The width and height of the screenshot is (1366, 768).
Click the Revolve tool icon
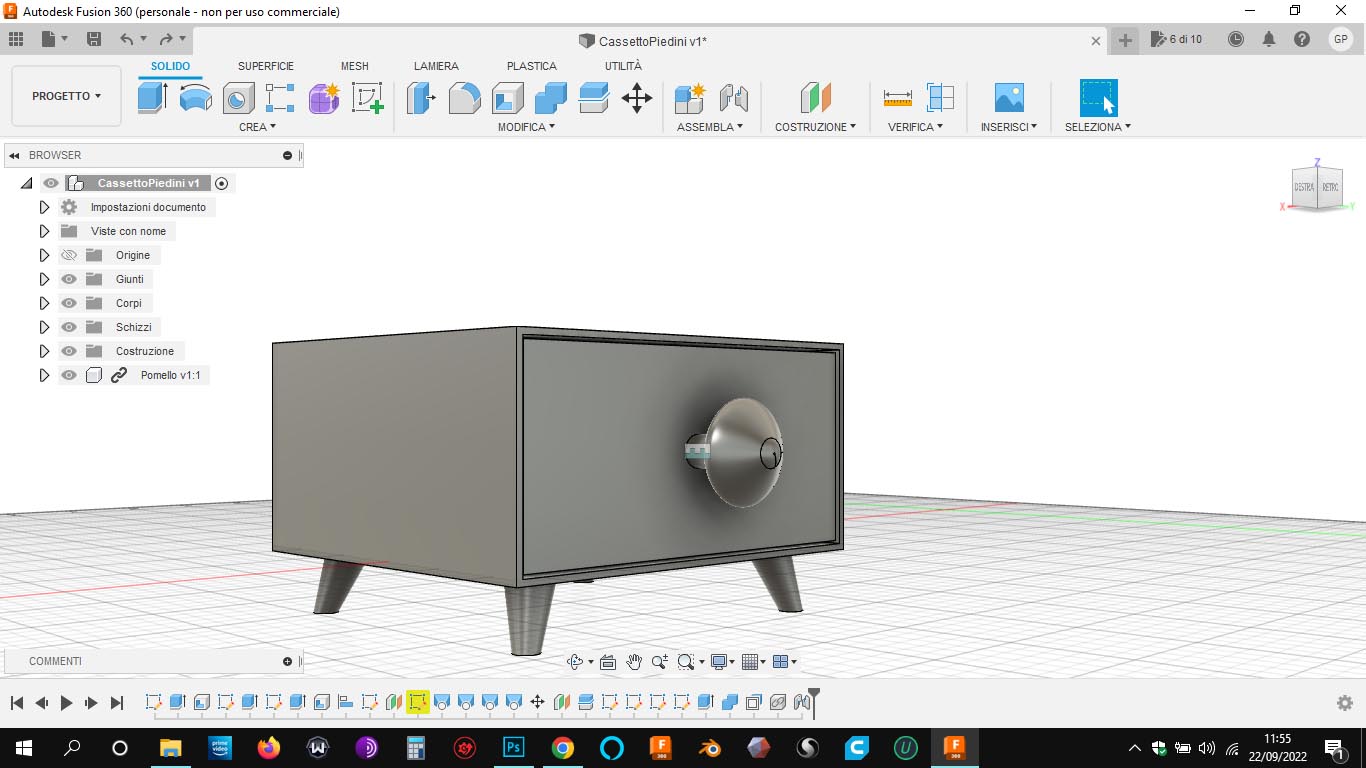pos(195,98)
